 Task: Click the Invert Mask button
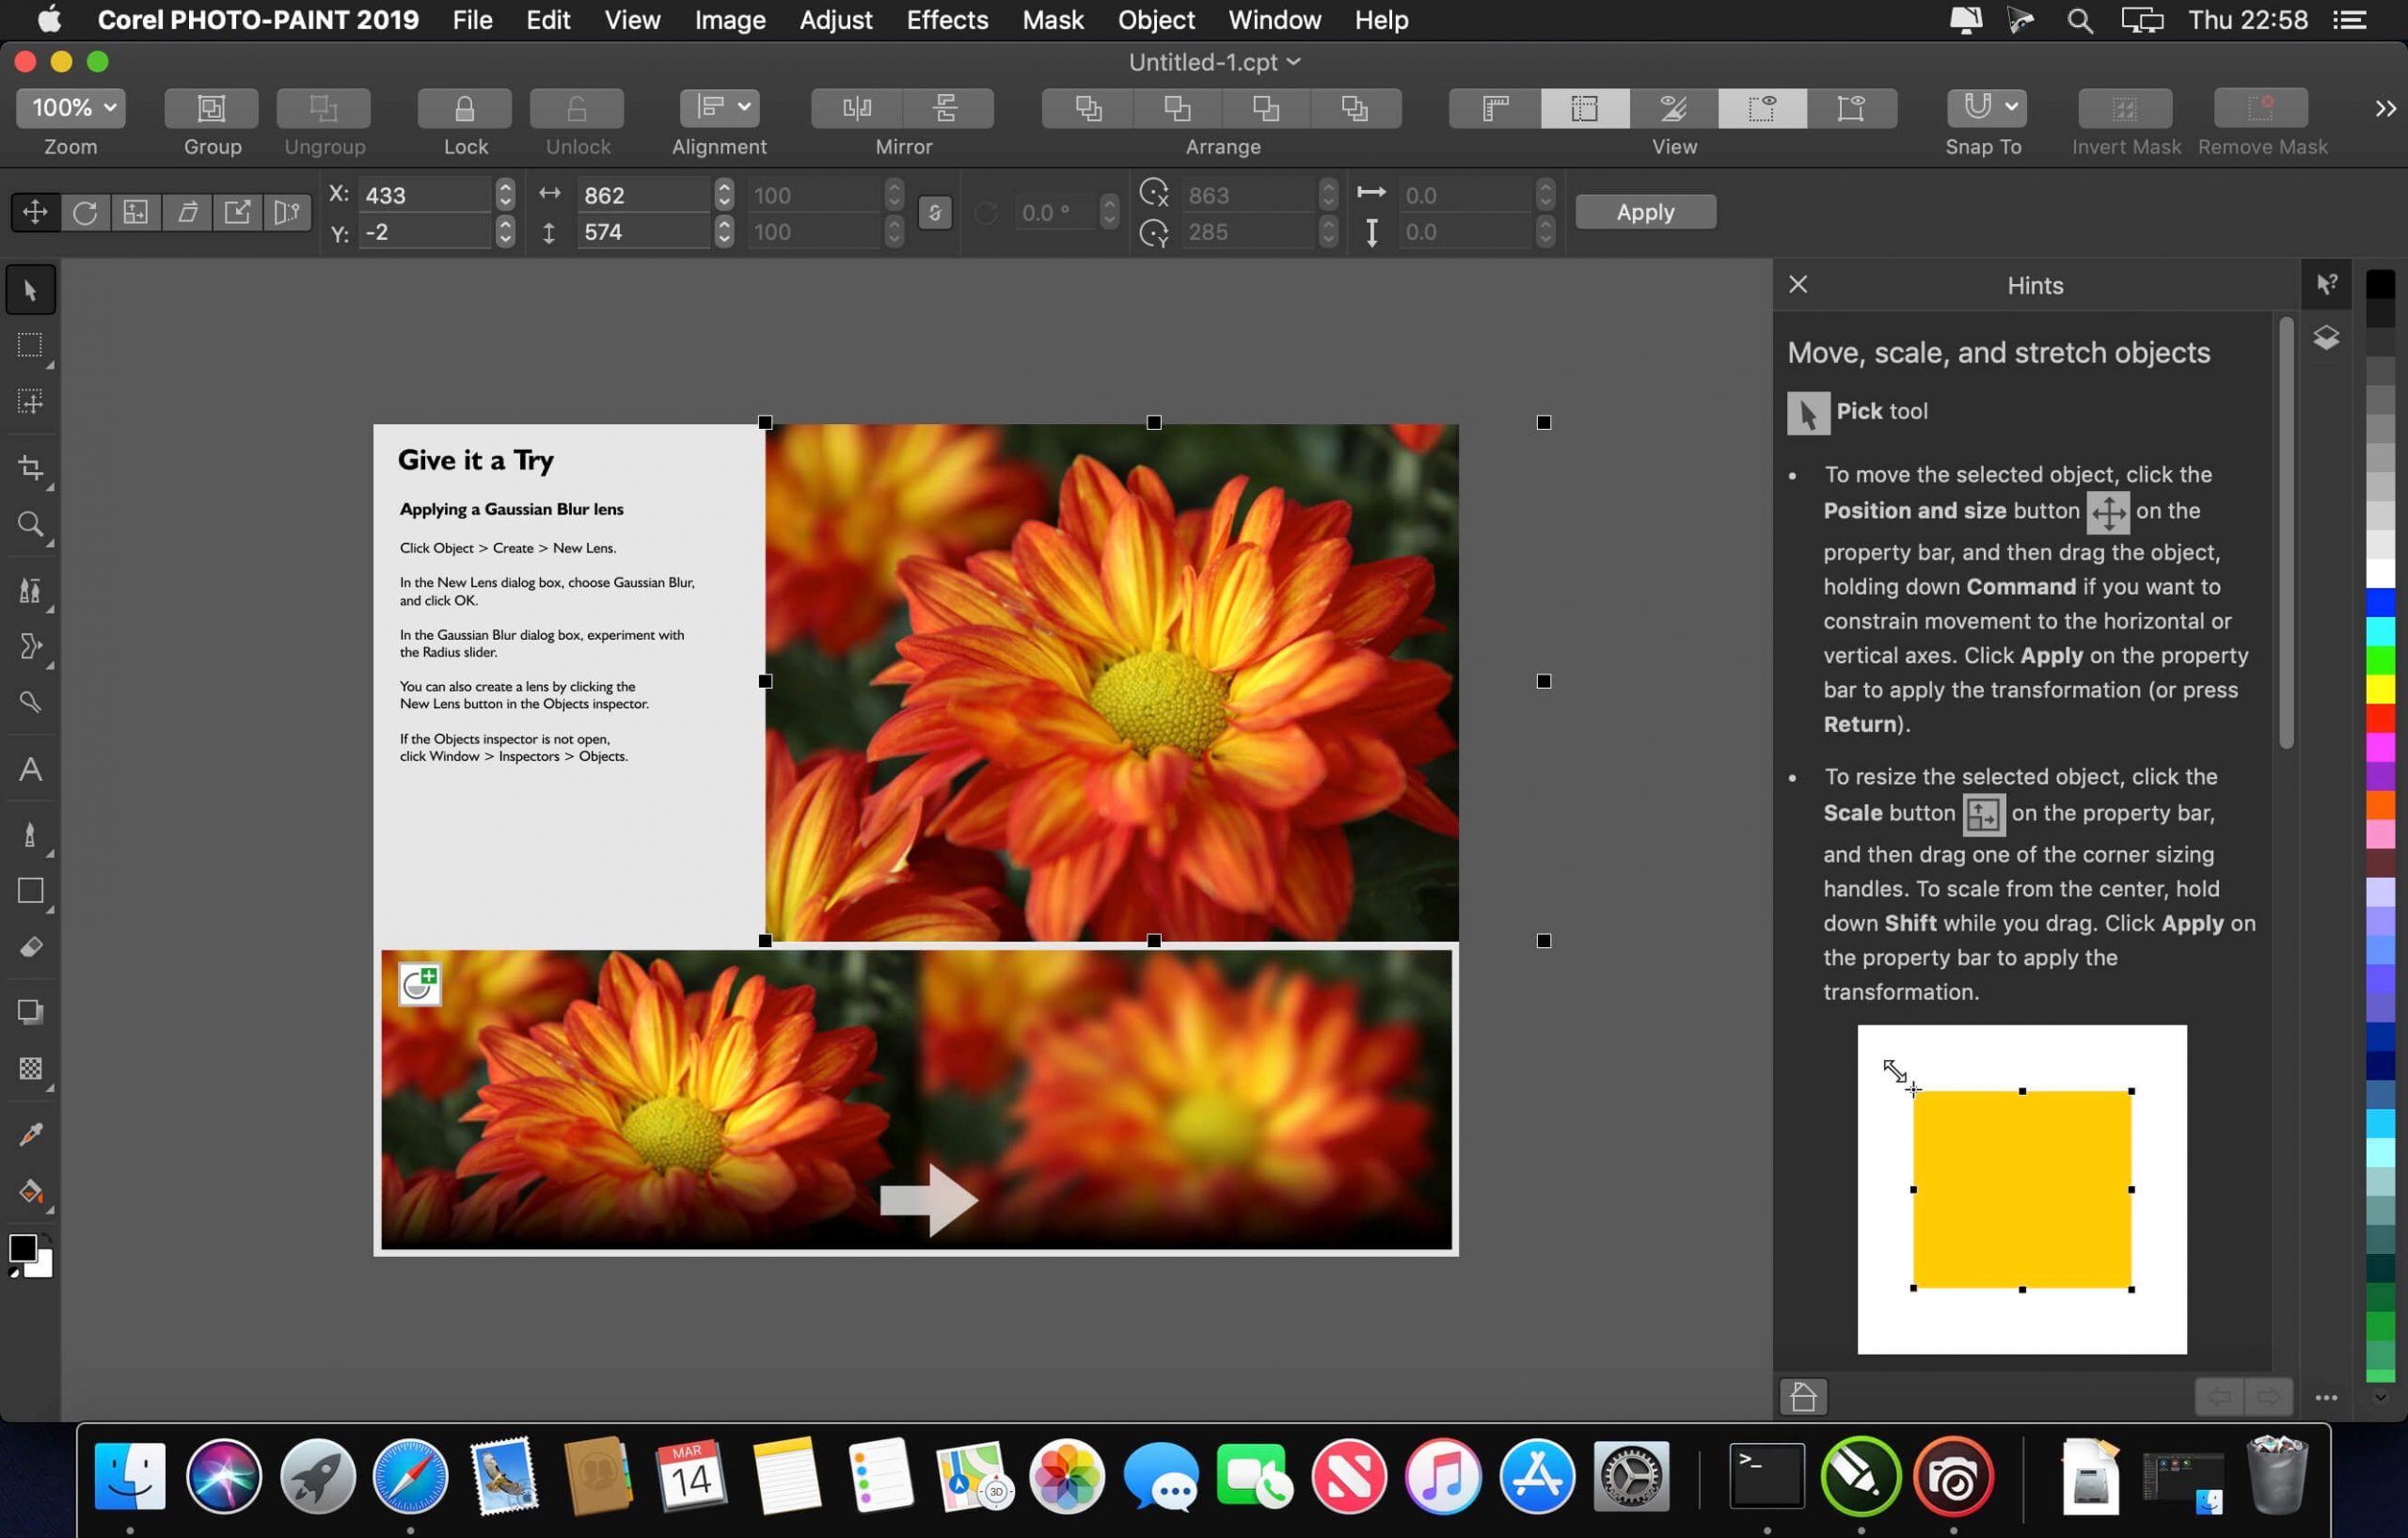(2124, 107)
